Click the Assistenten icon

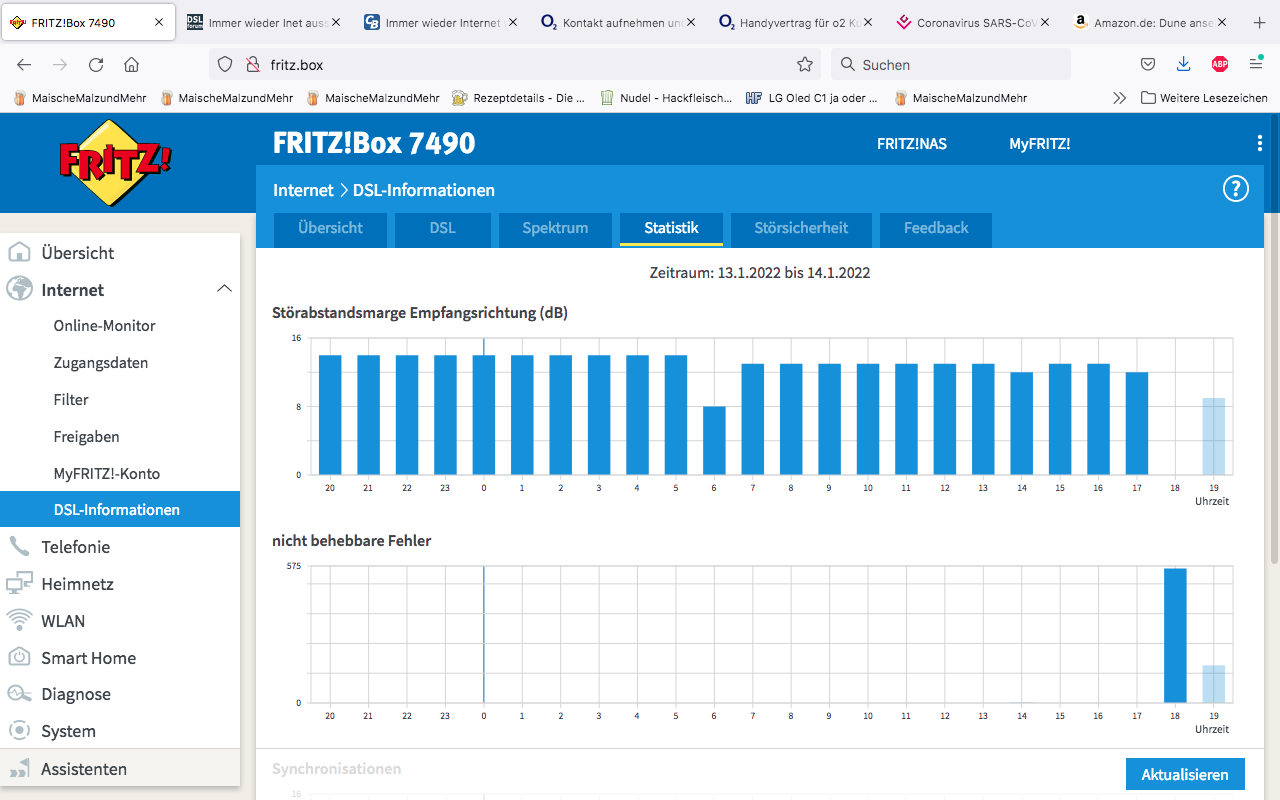(x=19, y=769)
